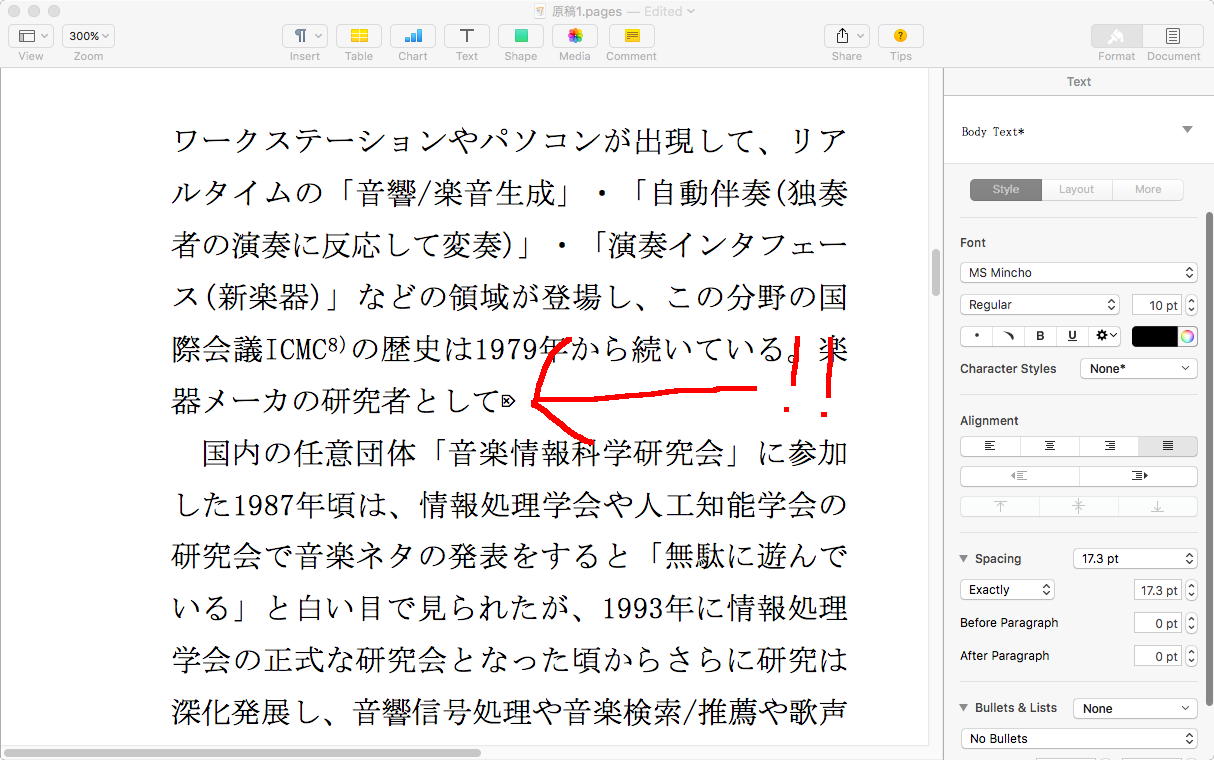The width and height of the screenshot is (1214, 760).
Task: Toggle bold text formatting
Action: 1040,336
